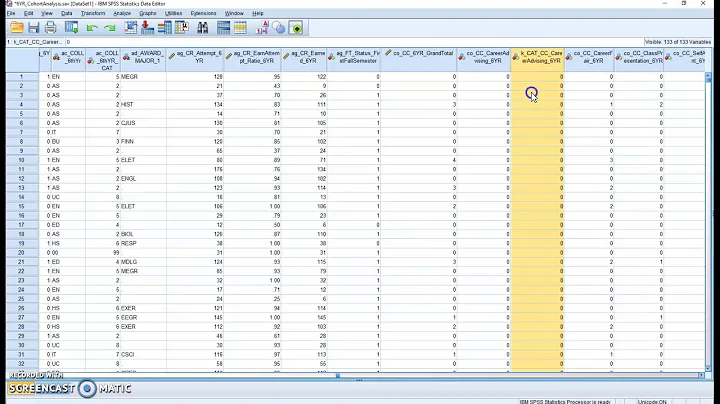Click the yellow grid toolbar icon
720x404 pixels.
click(x=240, y=28)
